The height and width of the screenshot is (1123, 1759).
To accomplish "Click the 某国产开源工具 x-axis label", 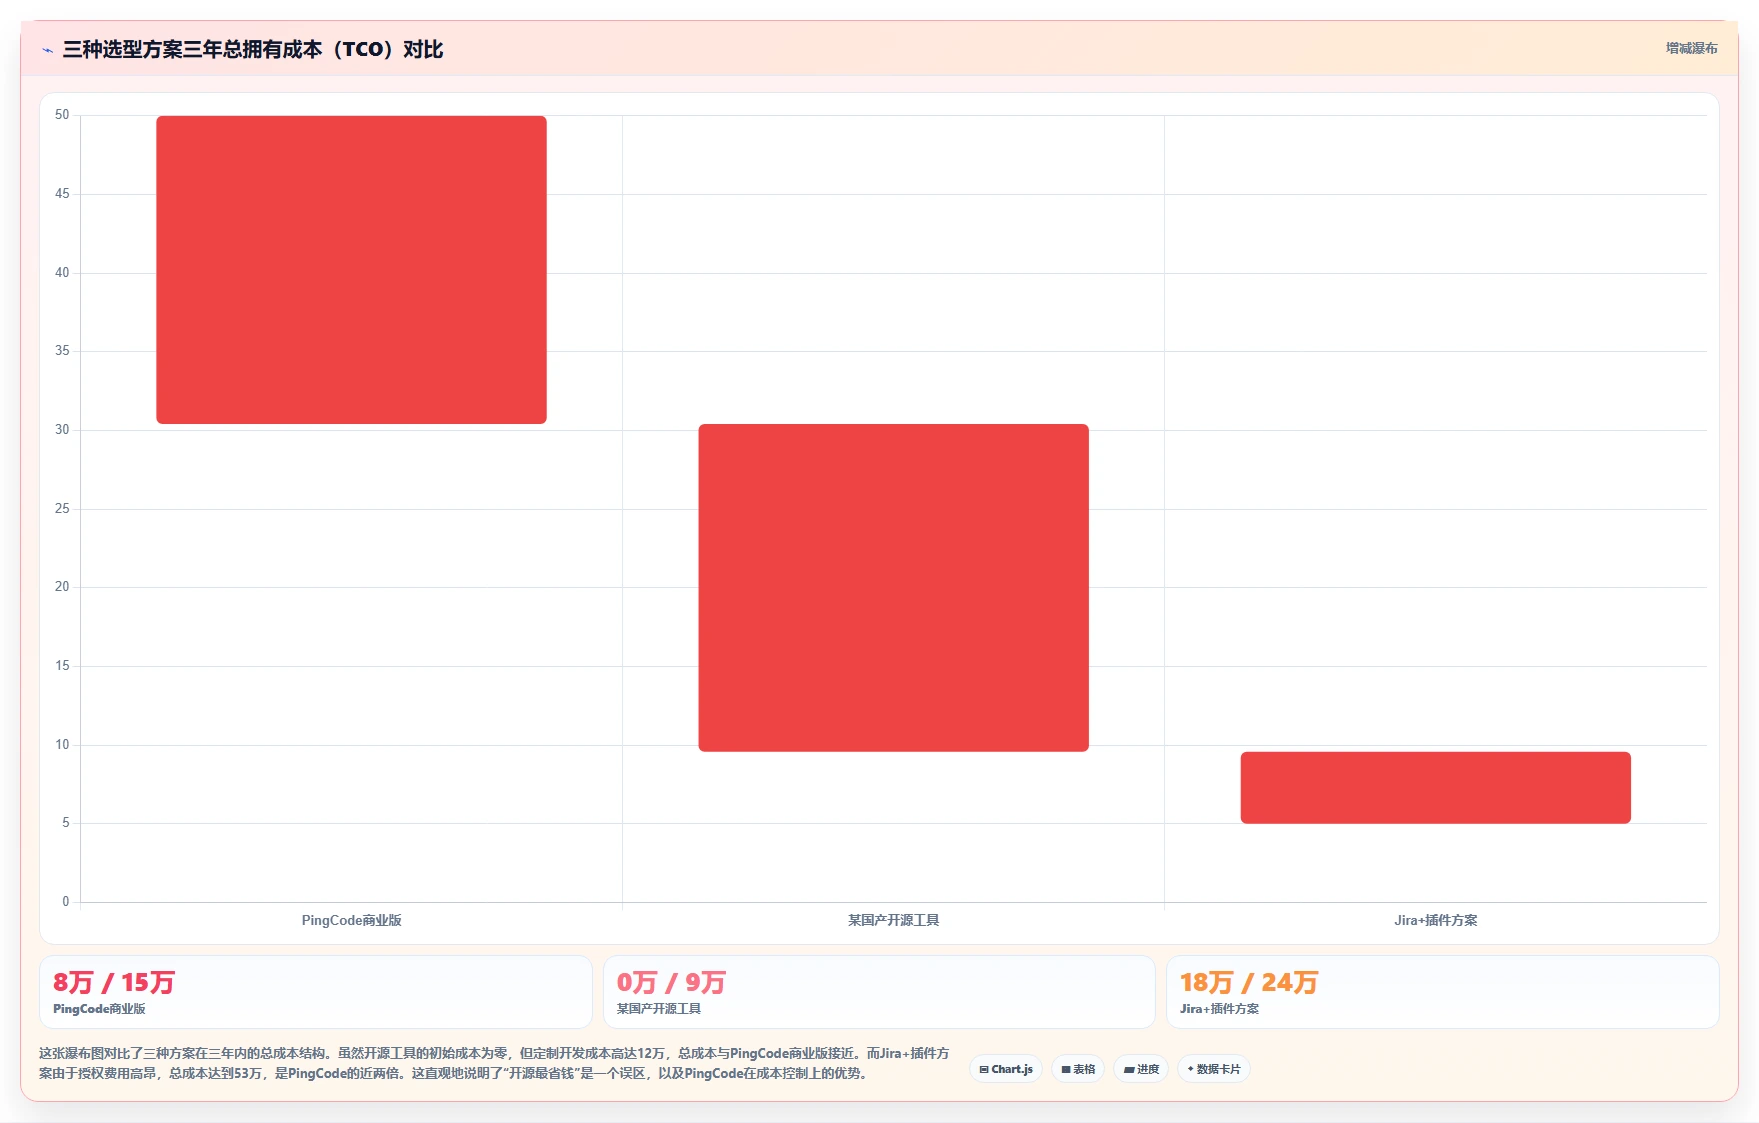I will coord(893,920).
